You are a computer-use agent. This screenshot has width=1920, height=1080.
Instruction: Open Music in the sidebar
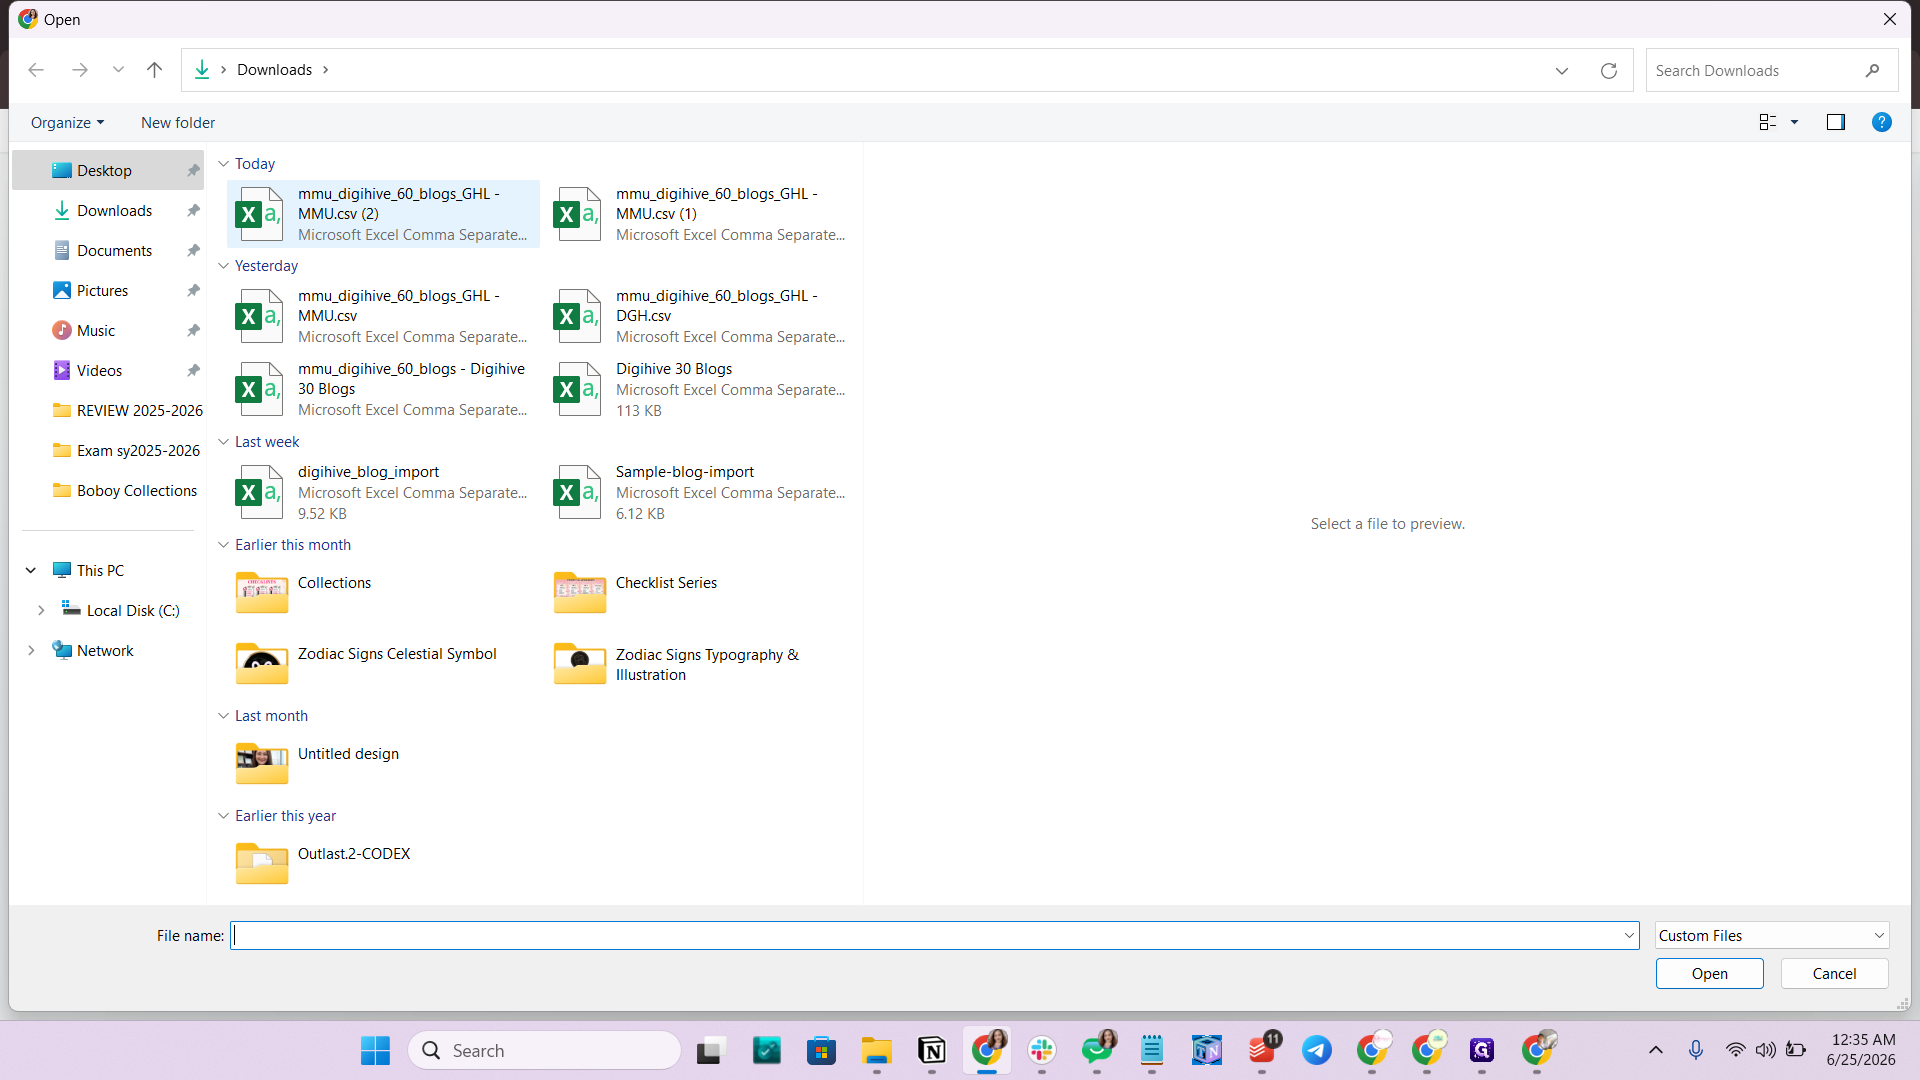tap(109, 330)
